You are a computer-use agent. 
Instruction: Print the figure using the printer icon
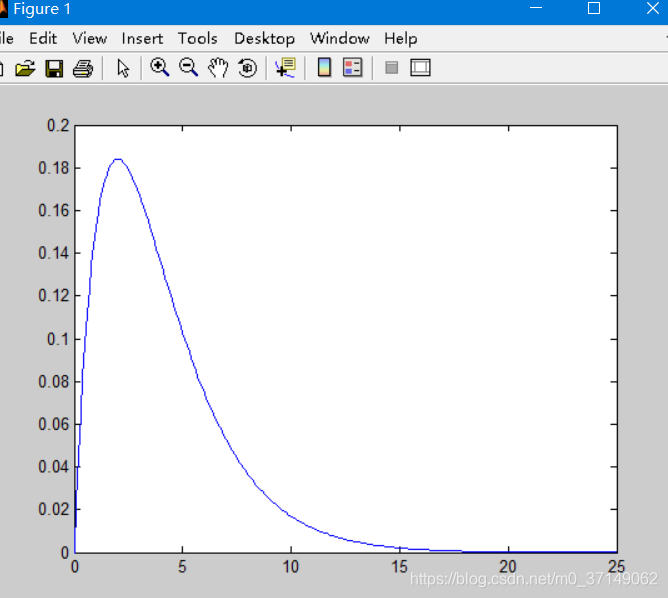click(x=83, y=68)
